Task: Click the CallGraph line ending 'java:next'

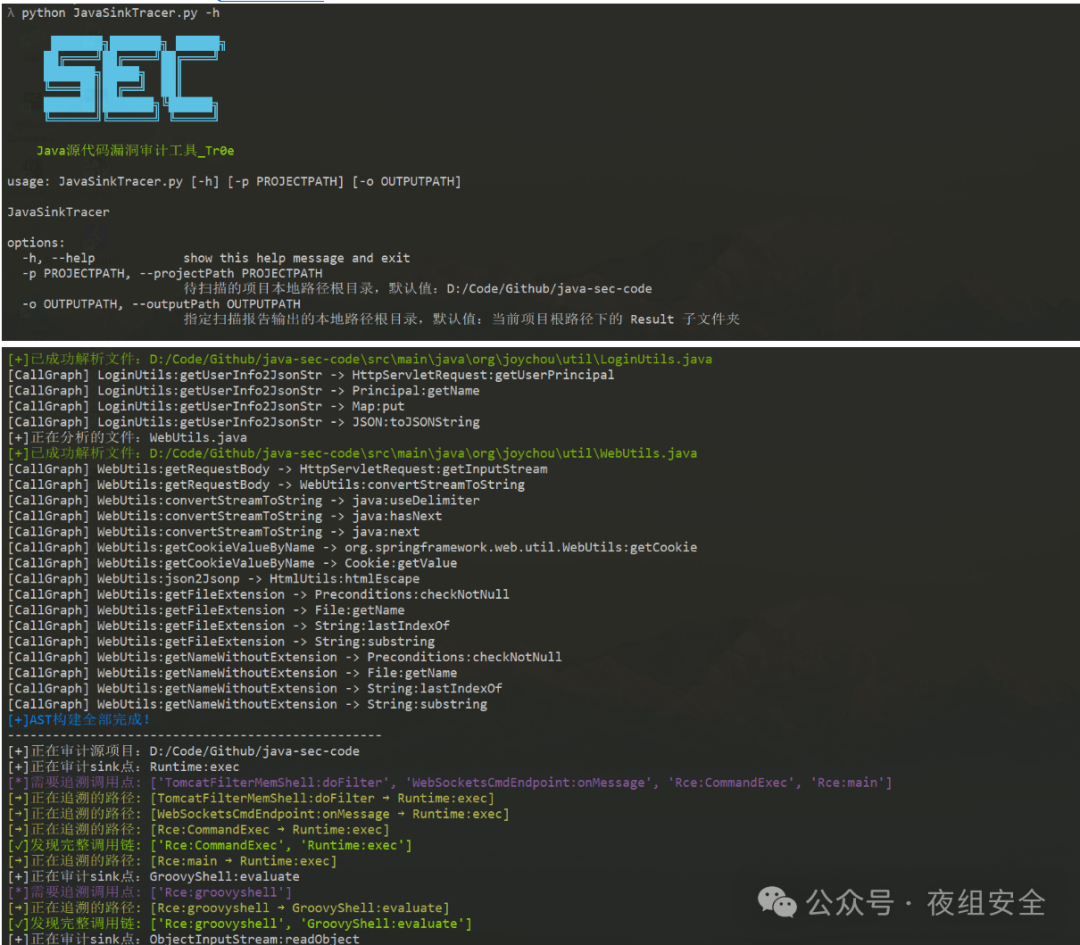Action: coord(214,532)
